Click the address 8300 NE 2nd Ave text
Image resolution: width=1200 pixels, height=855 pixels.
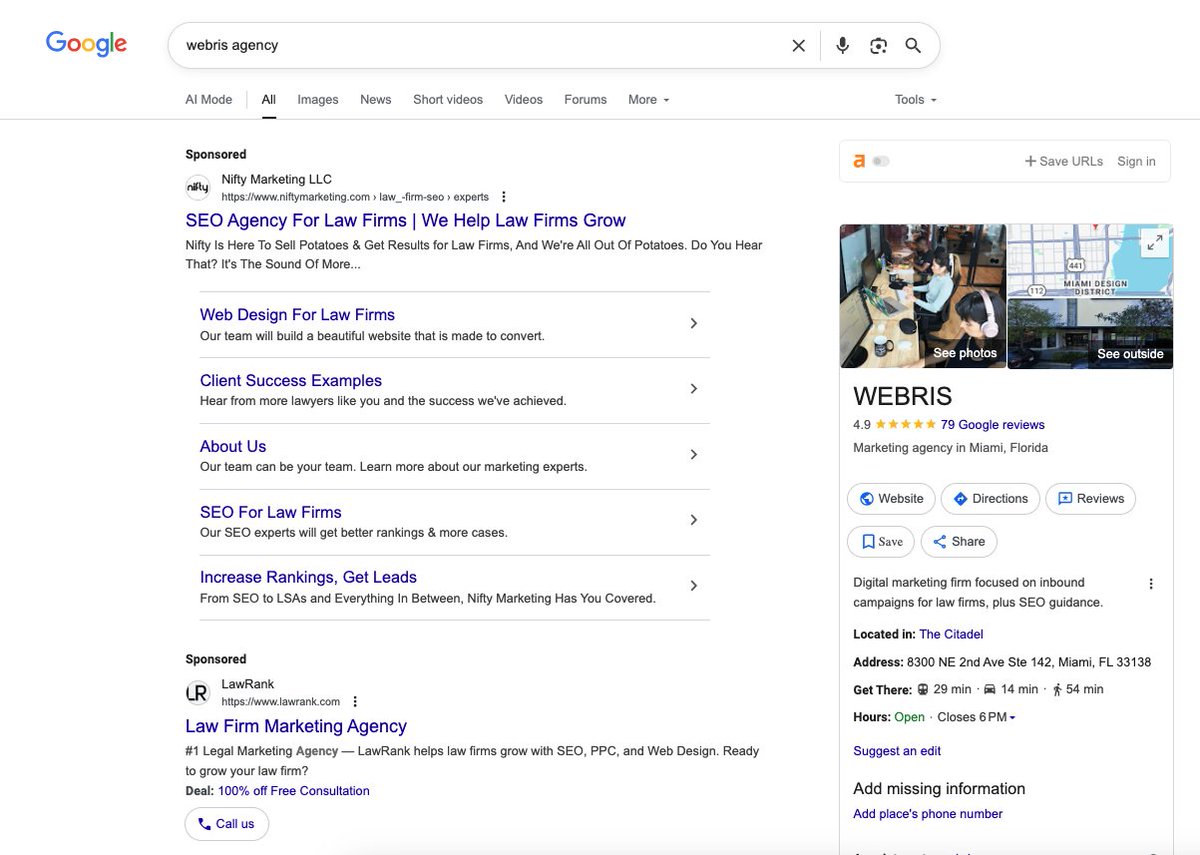pos(1029,662)
